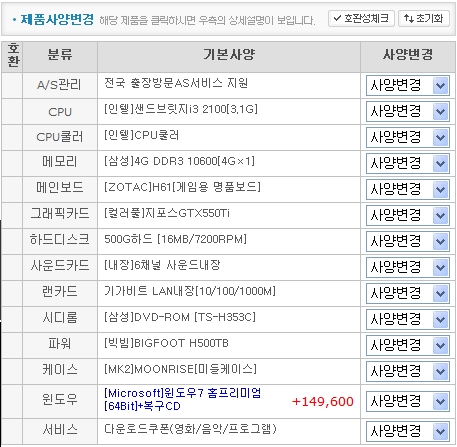The image size is (457, 447).
Task: Open the 서비스 spec change dropdown
Action: (408, 432)
